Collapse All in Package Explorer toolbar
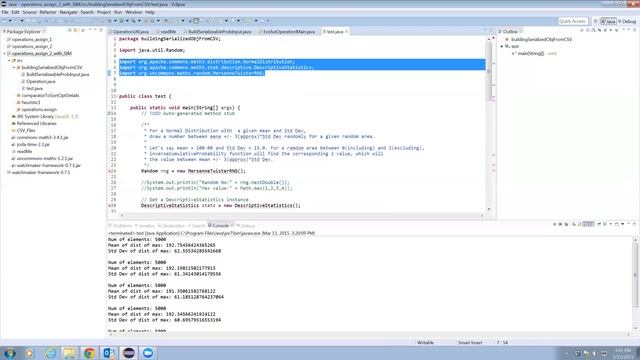This screenshot has width=640, height=360. pyautogui.click(x=69, y=31)
